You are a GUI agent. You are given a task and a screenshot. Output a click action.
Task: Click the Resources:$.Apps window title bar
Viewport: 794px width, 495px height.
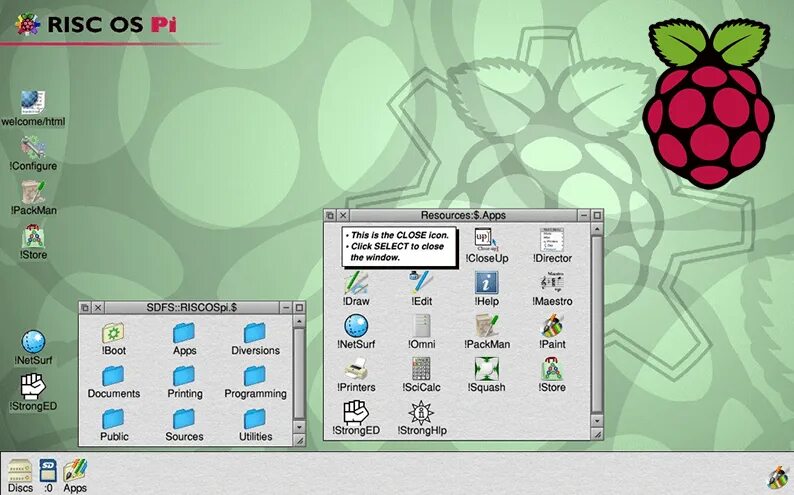(463, 215)
